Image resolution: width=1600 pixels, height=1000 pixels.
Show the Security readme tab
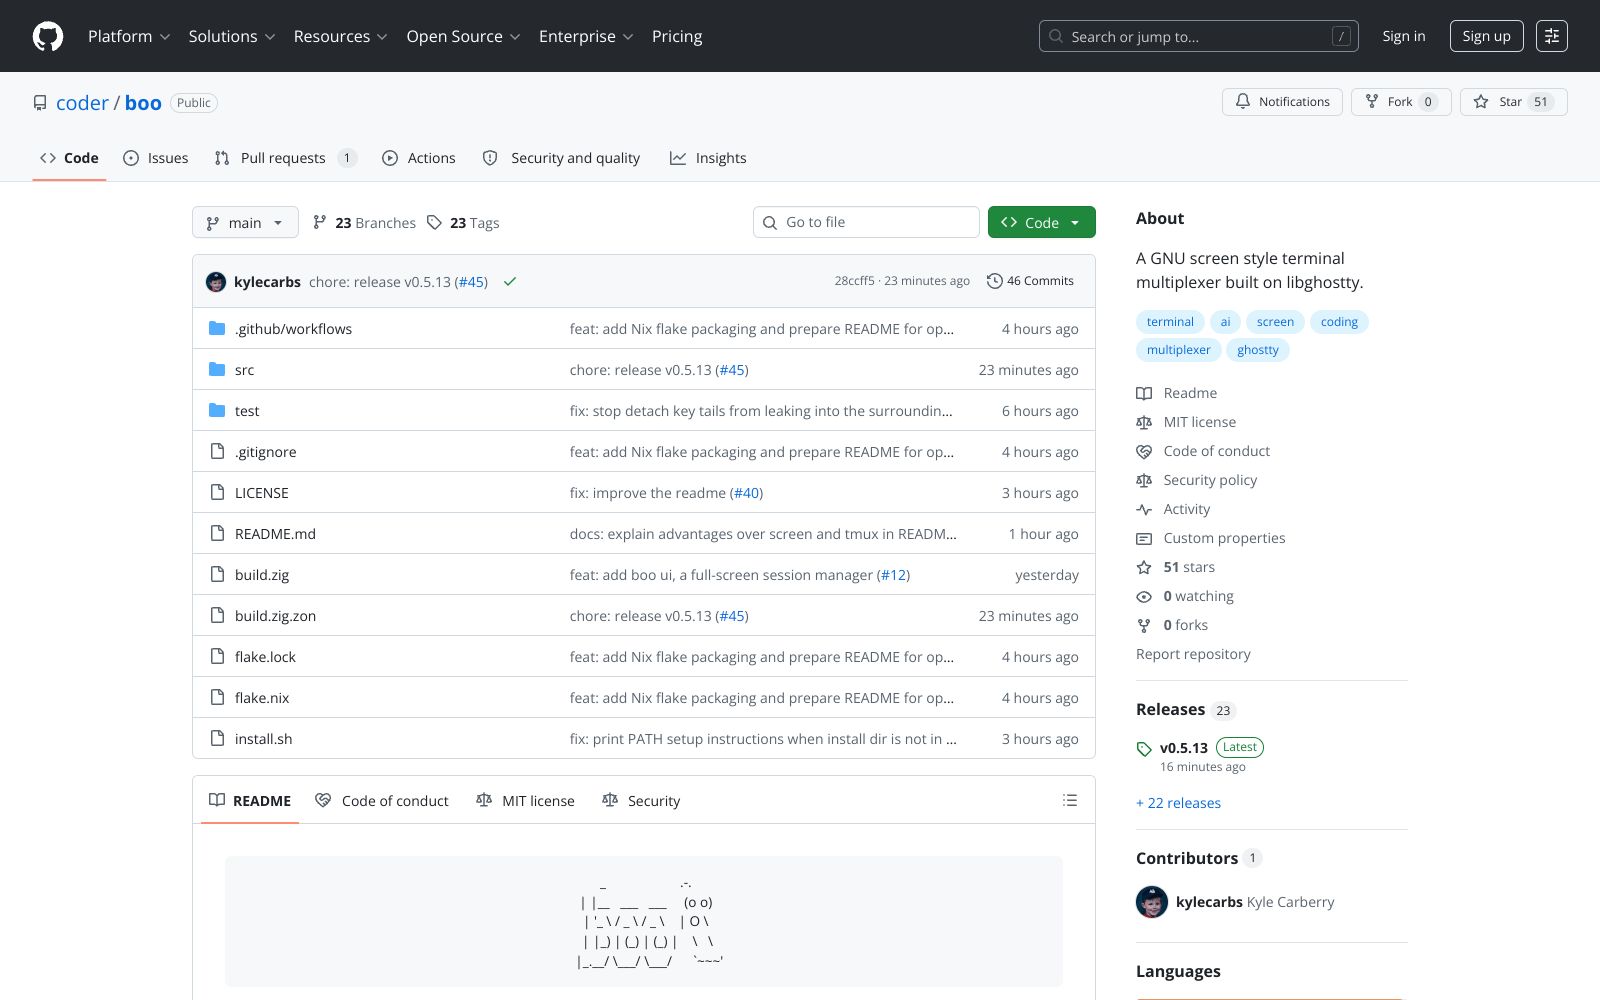pyautogui.click(x=641, y=800)
